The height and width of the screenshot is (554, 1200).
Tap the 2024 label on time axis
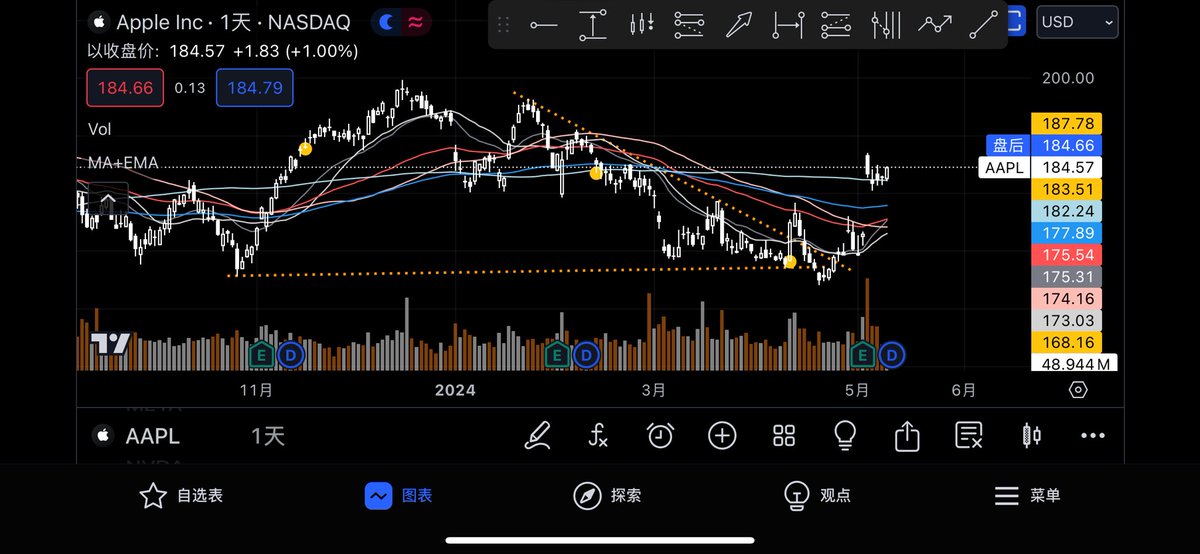pos(455,390)
